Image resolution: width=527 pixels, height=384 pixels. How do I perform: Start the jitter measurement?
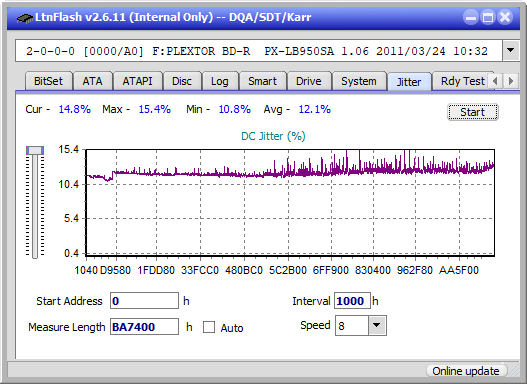[x=473, y=112]
